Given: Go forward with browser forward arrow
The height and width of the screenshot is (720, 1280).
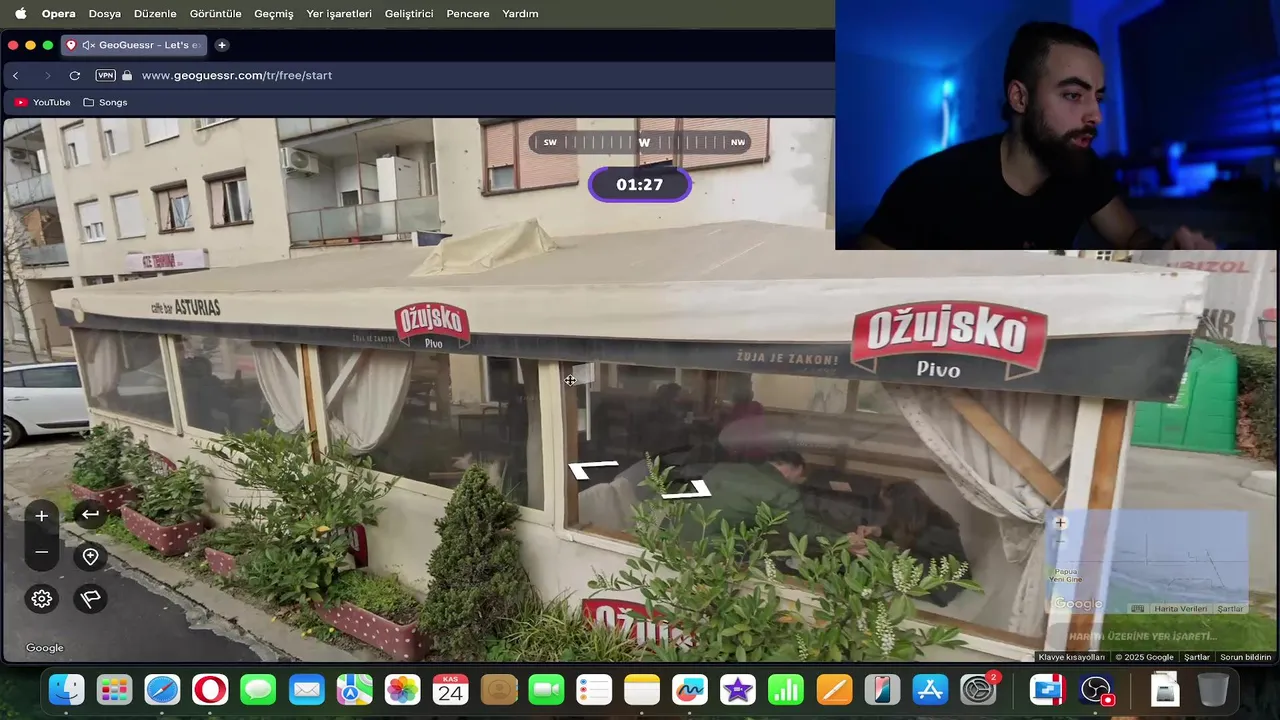Looking at the screenshot, I should (x=47, y=75).
